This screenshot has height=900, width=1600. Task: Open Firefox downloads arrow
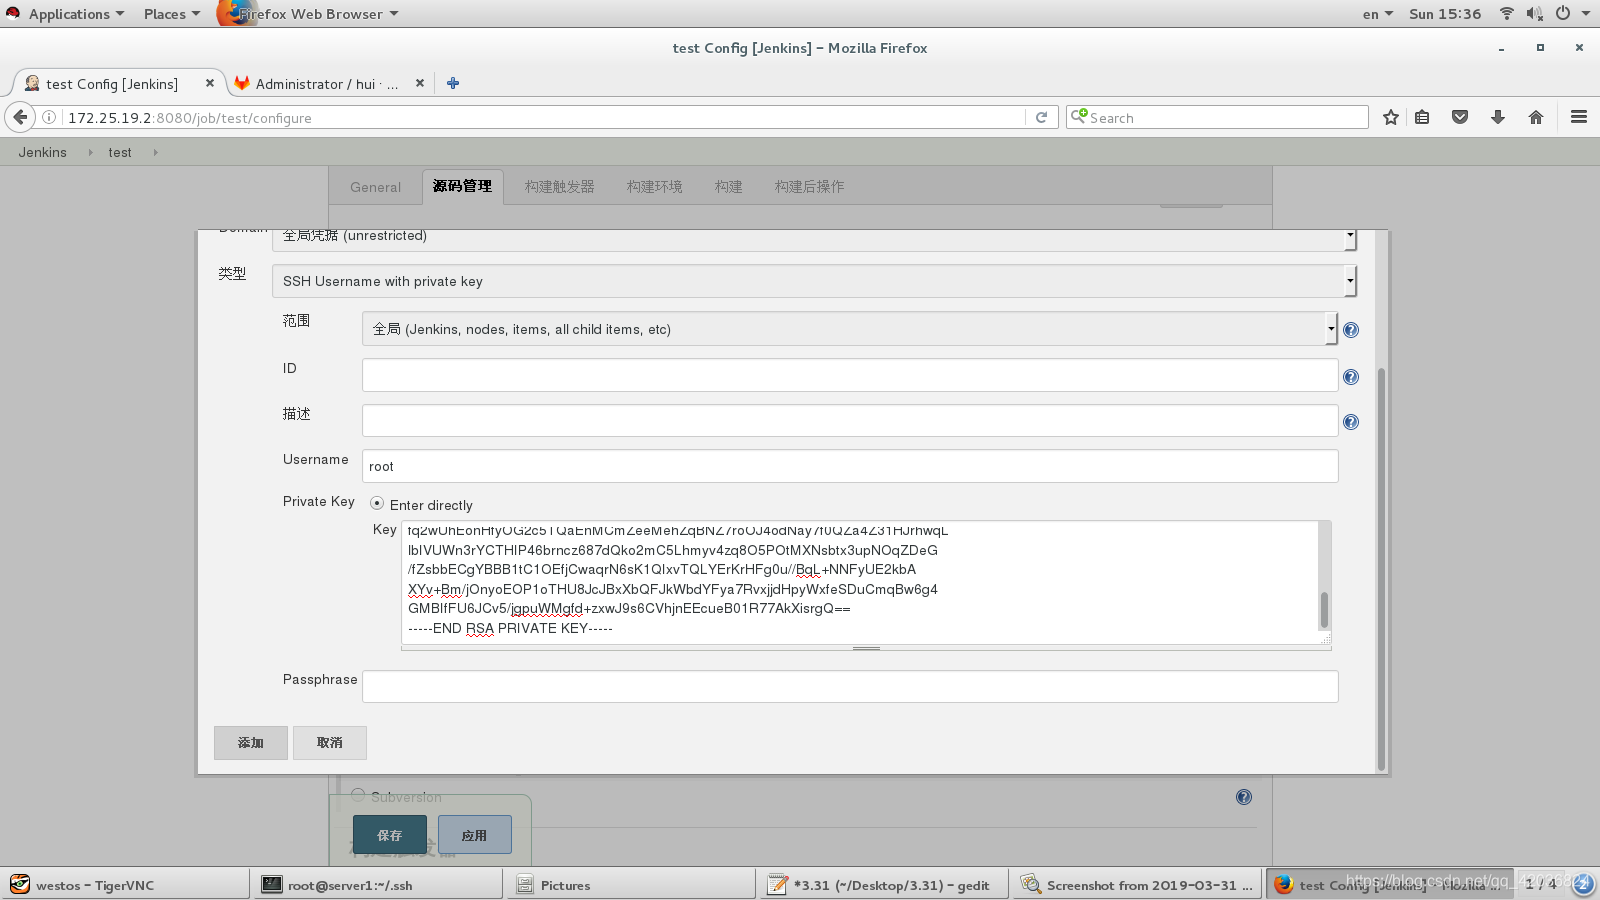click(1498, 117)
